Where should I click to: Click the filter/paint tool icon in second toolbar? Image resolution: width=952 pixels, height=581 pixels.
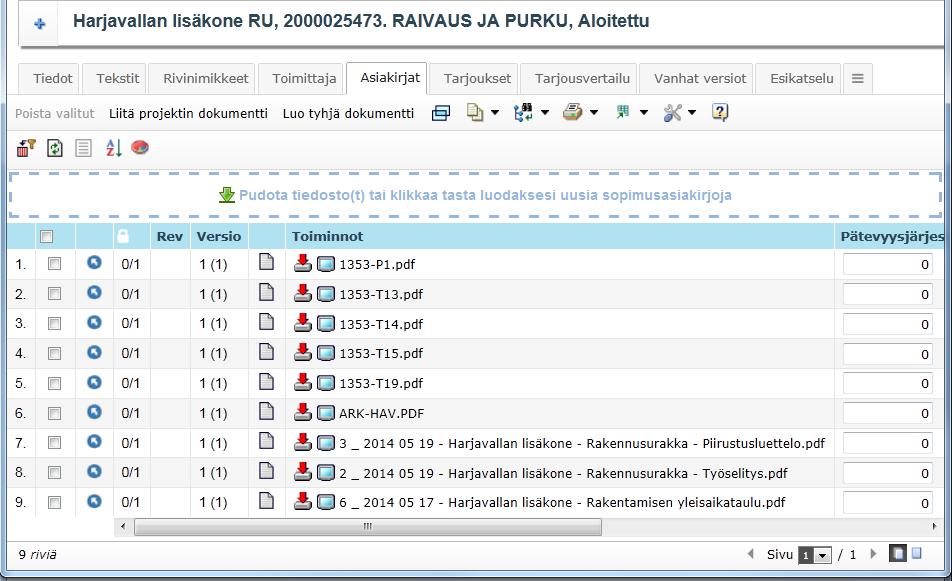pyautogui.click(x=26, y=148)
